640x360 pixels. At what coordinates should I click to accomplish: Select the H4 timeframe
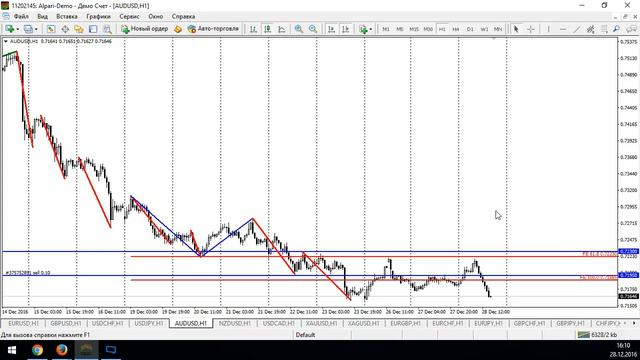click(x=456, y=29)
